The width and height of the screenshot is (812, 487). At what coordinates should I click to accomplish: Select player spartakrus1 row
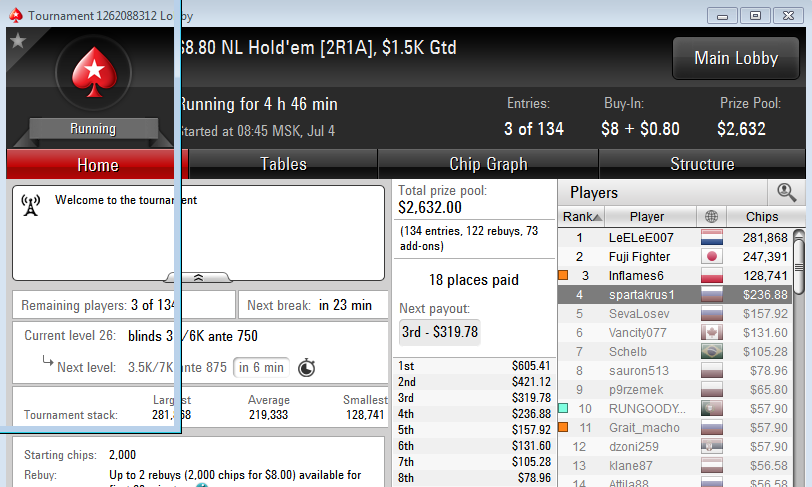(x=674, y=295)
